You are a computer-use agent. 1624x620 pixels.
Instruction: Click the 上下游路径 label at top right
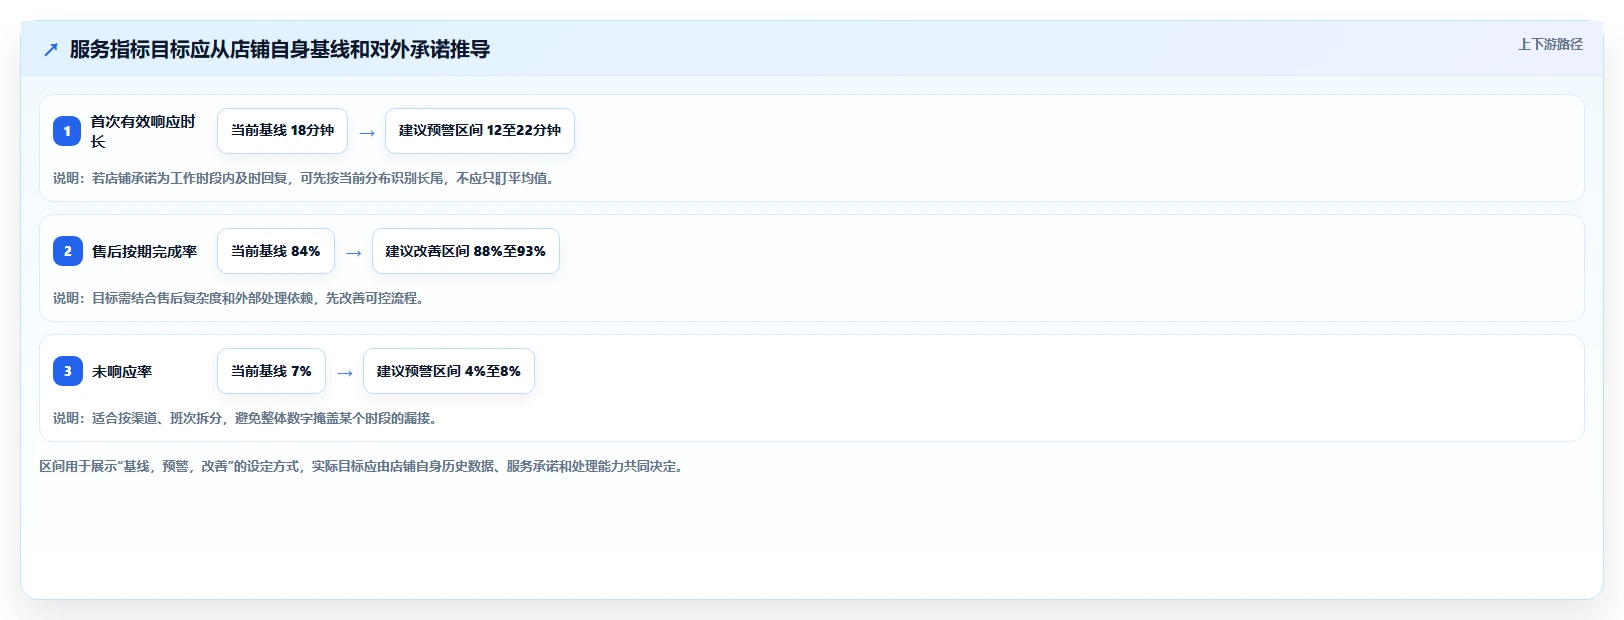coord(1550,44)
